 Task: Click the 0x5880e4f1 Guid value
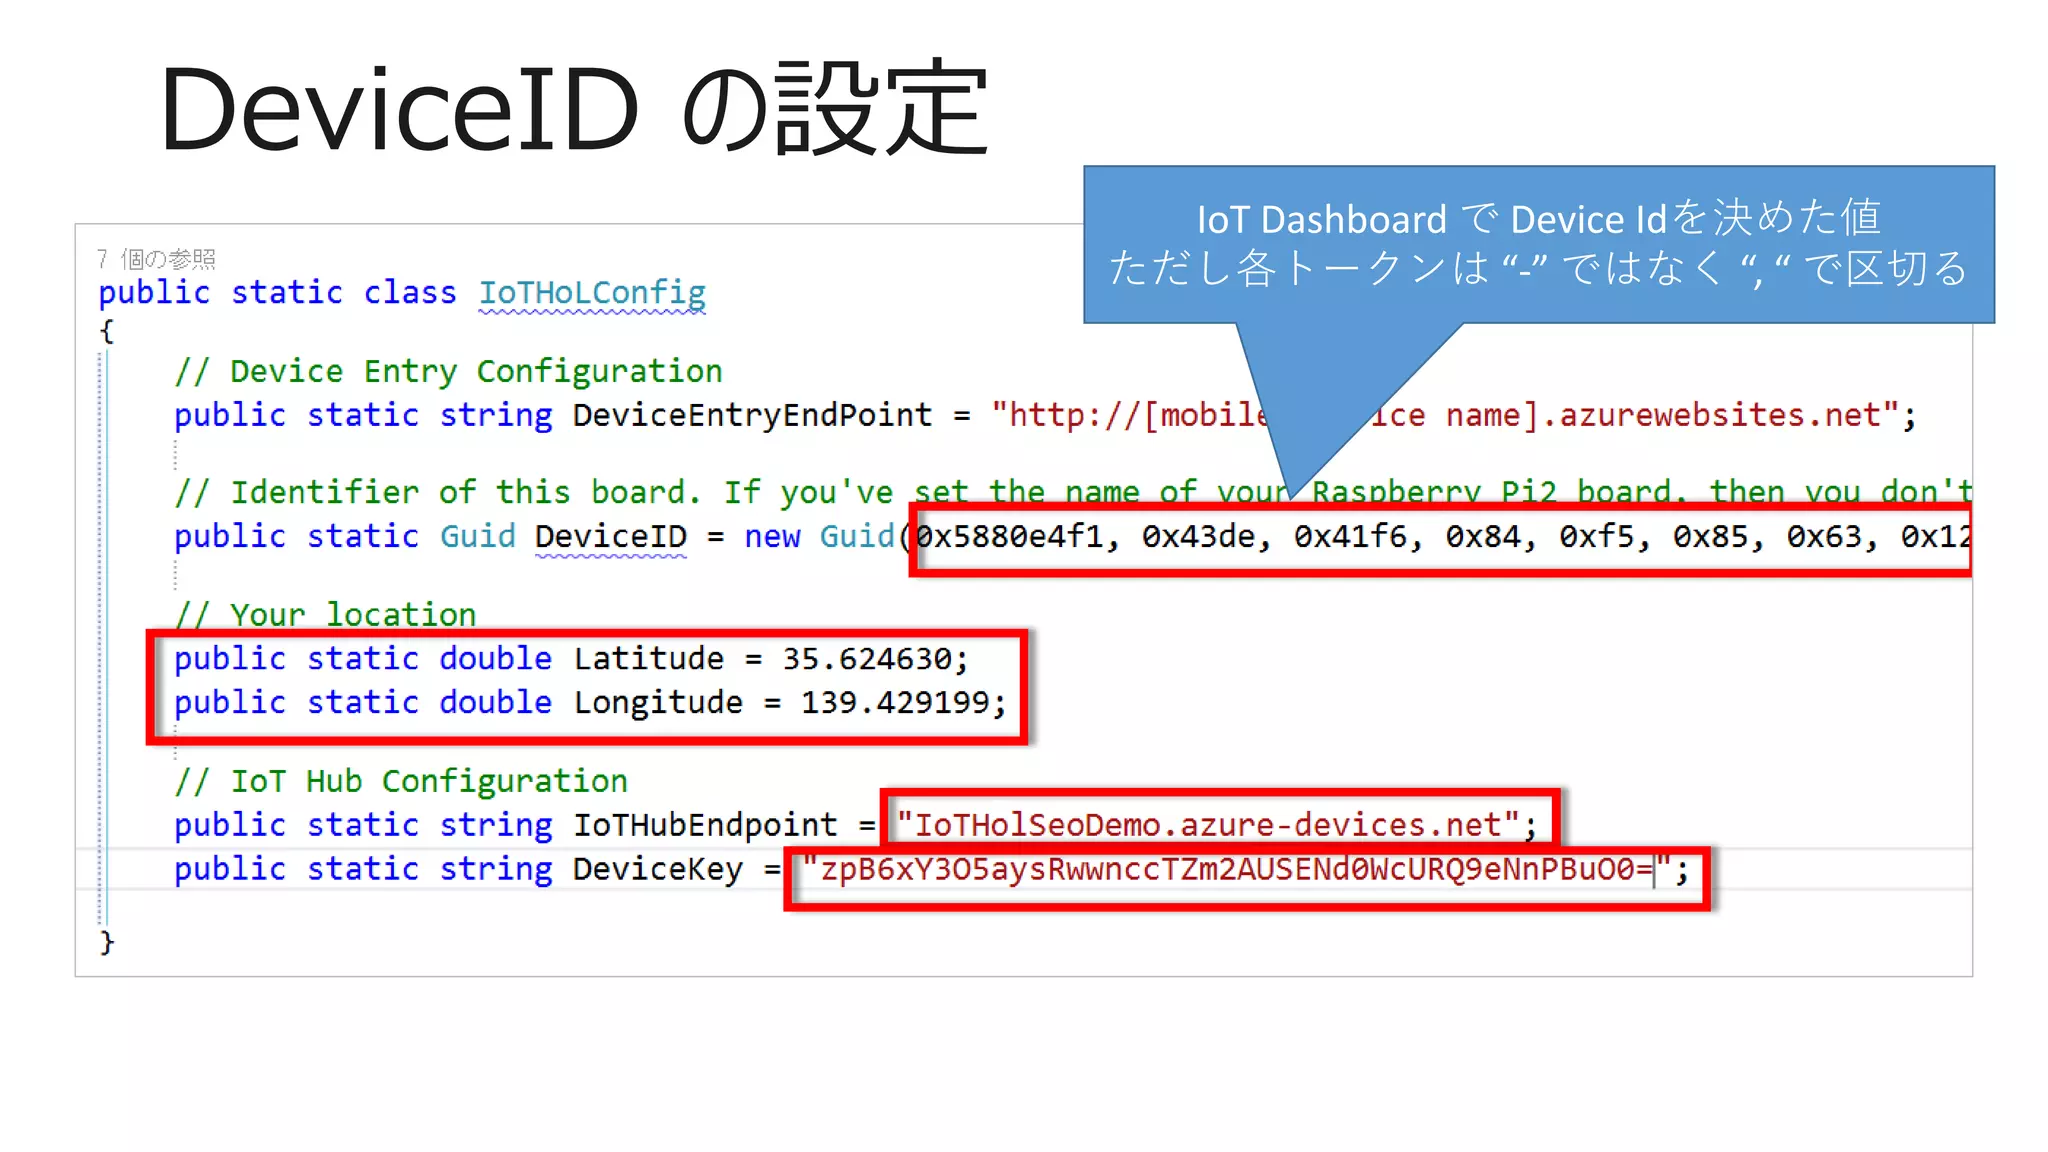(1011, 537)
